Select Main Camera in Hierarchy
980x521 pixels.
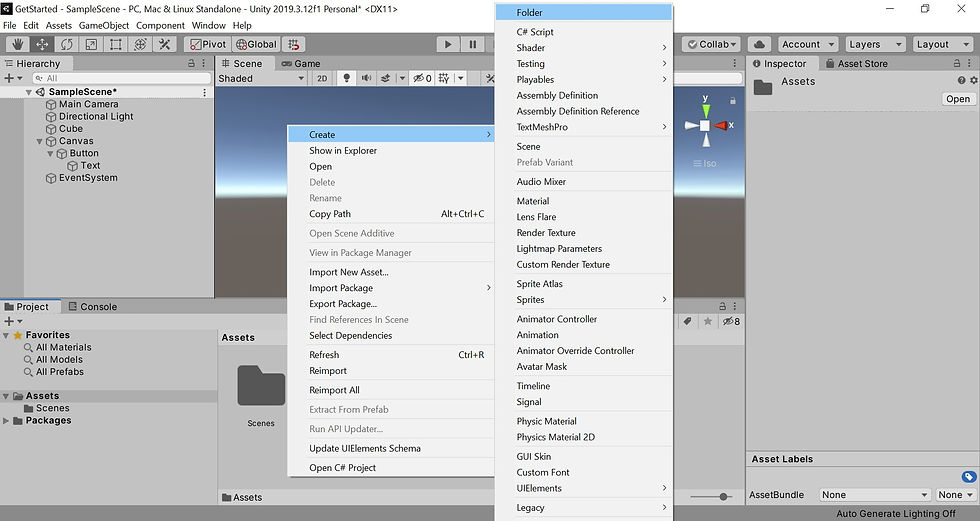pos(88,104)
